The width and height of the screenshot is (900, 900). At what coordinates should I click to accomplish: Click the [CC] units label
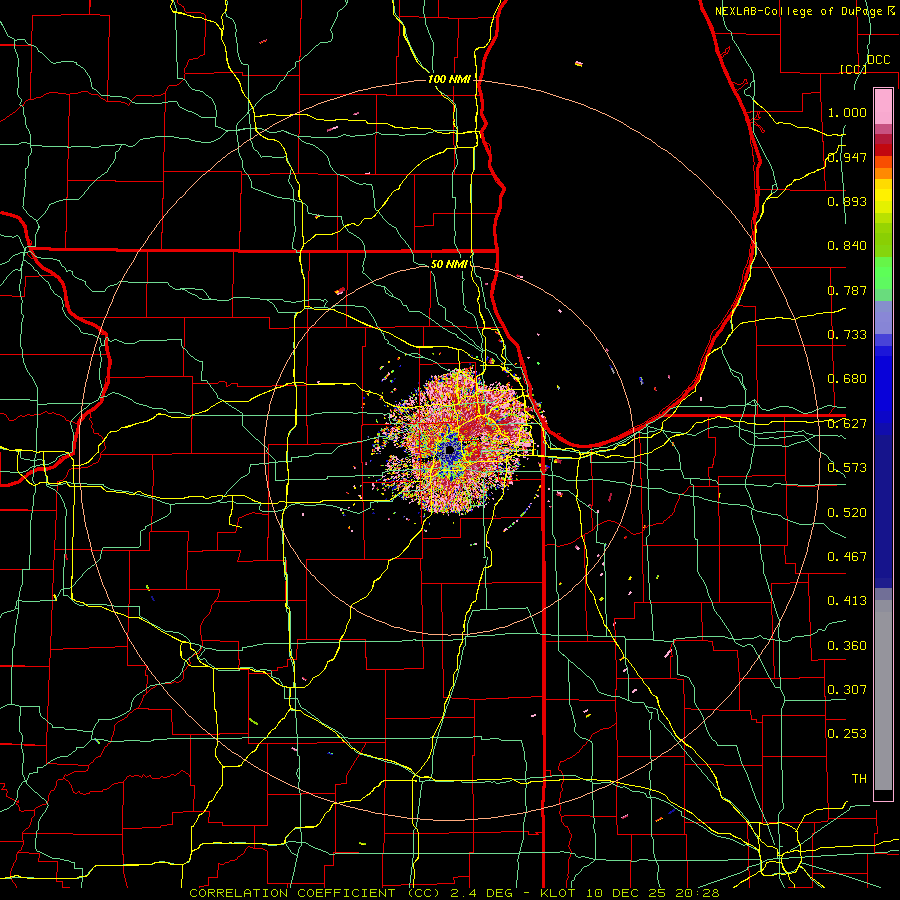pos(853,69)
